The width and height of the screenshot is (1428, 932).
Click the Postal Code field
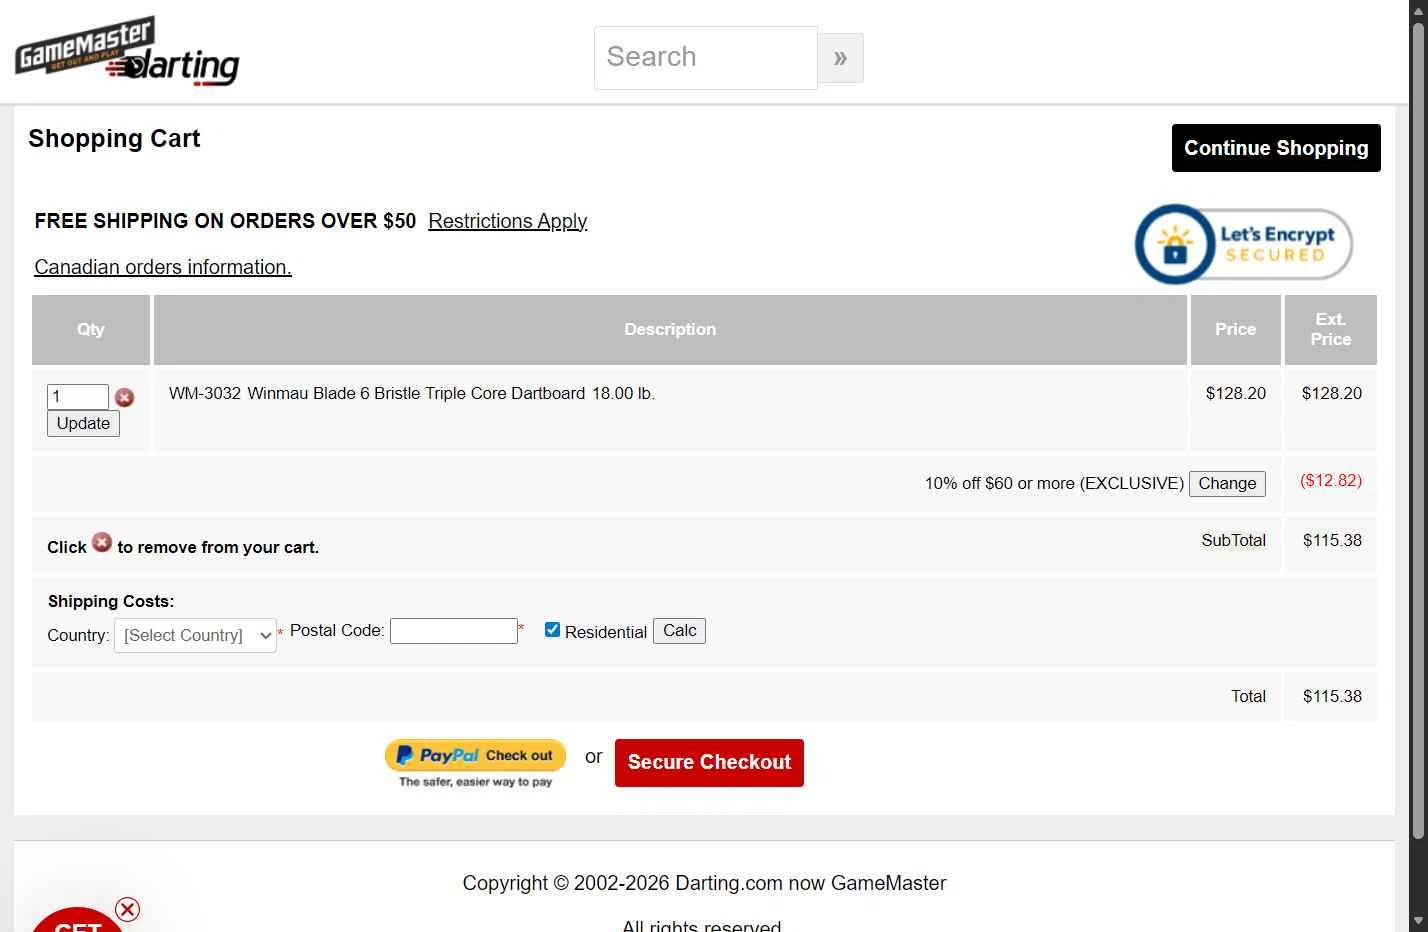454,631
